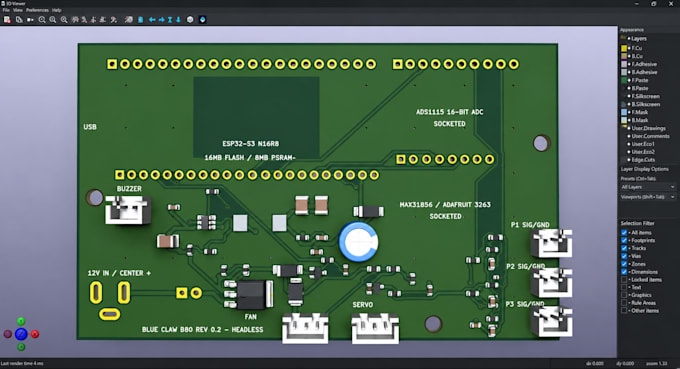Uncheck the Footprints selection filter
The height and width of the screenshot is (369, 680).
click(x=624, y=240)
